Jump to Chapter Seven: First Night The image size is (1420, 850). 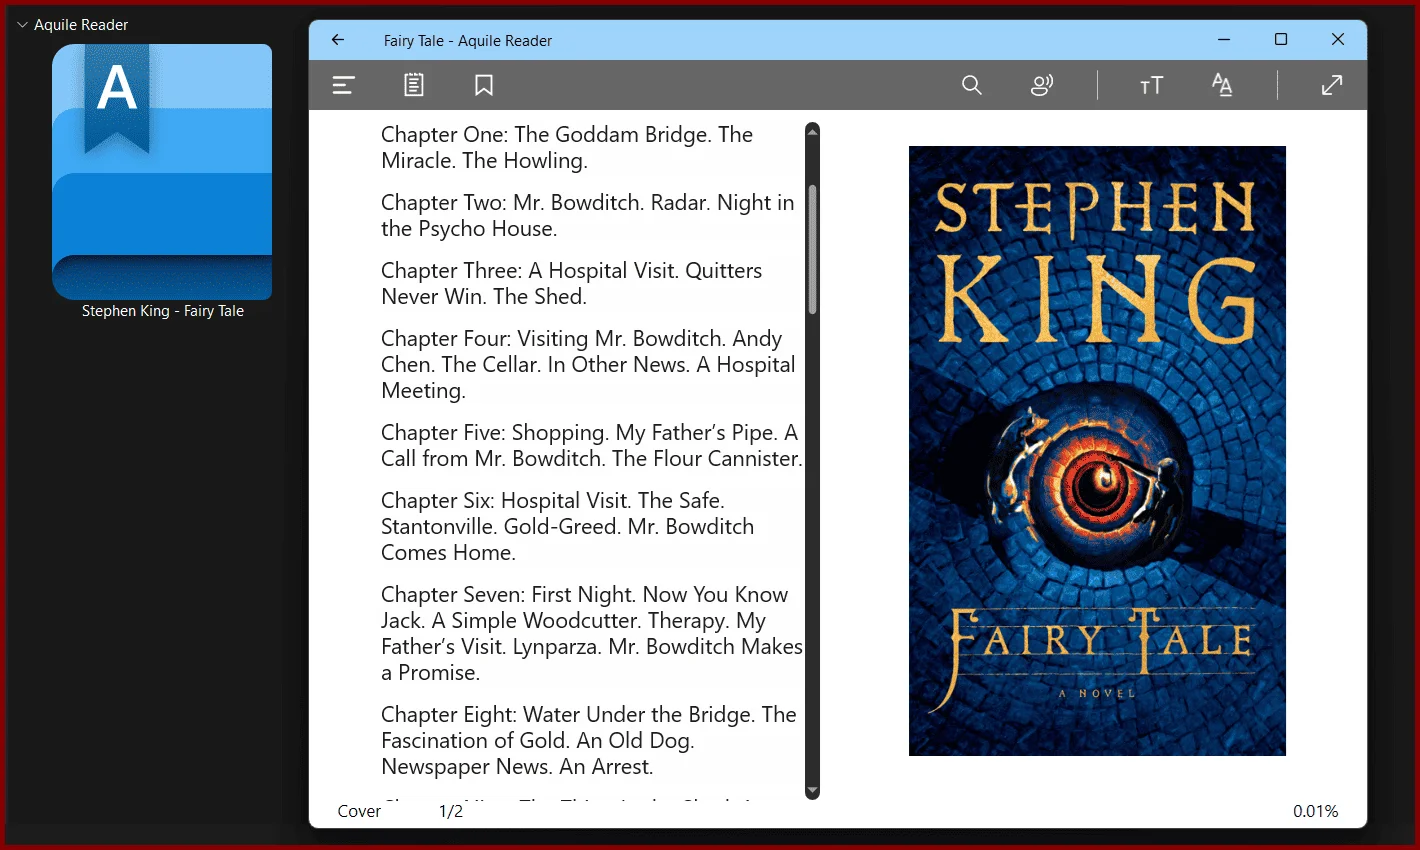[592, 634]
